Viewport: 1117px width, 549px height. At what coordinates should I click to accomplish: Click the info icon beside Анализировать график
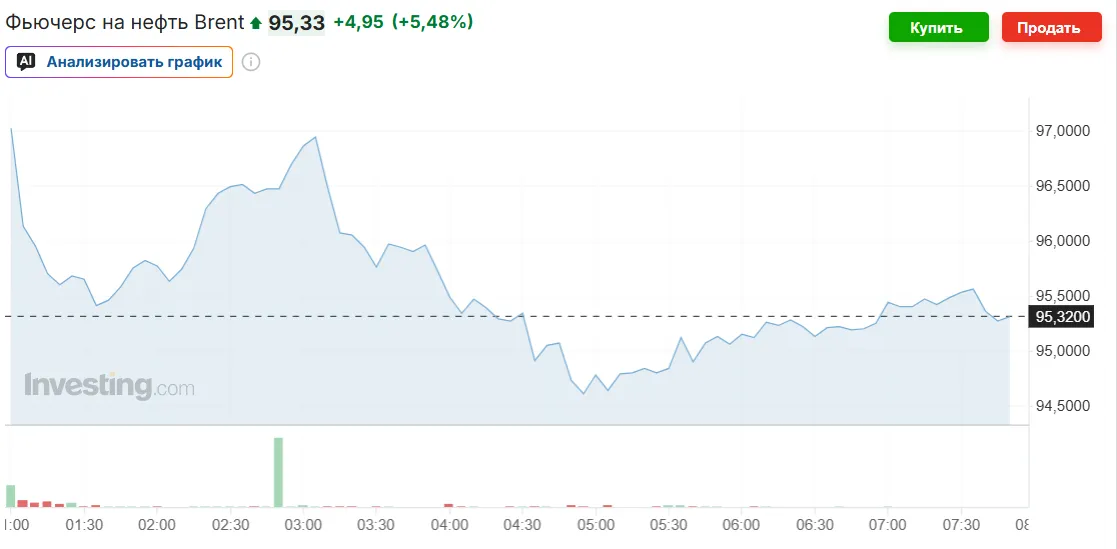coord(251,62)
